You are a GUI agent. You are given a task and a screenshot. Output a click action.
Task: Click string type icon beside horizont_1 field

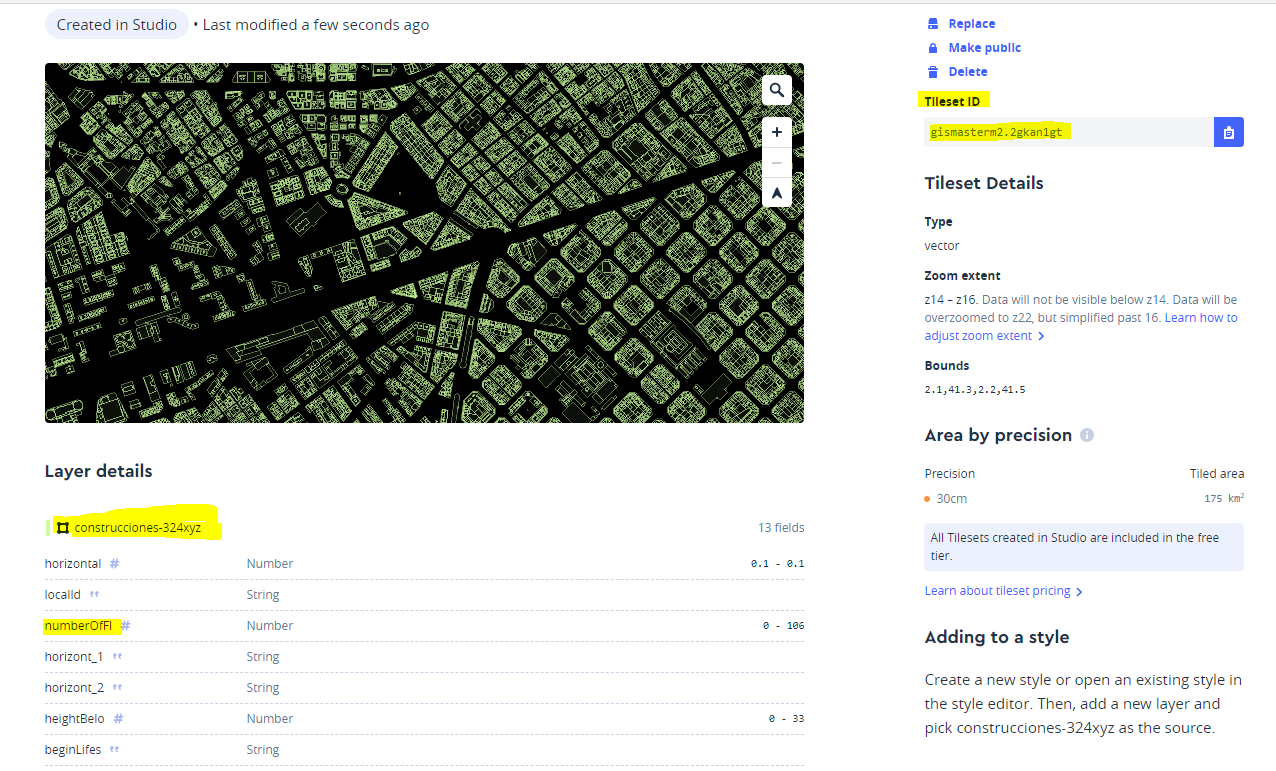(117, 656)
